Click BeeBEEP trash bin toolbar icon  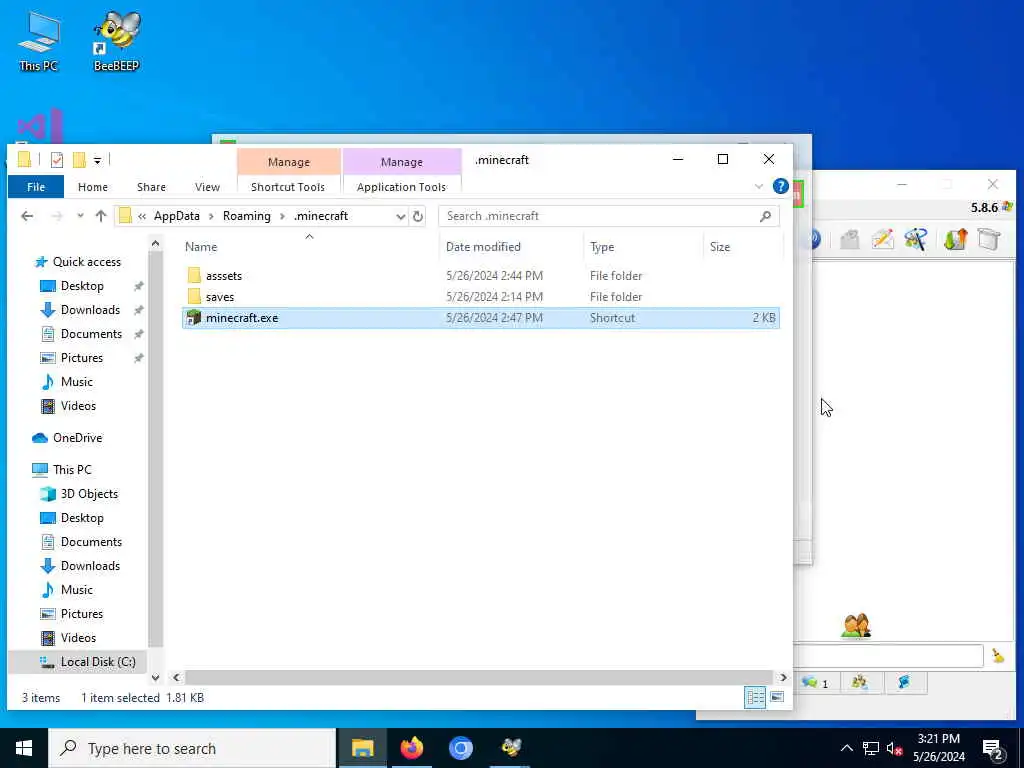(x=989, y=239)
